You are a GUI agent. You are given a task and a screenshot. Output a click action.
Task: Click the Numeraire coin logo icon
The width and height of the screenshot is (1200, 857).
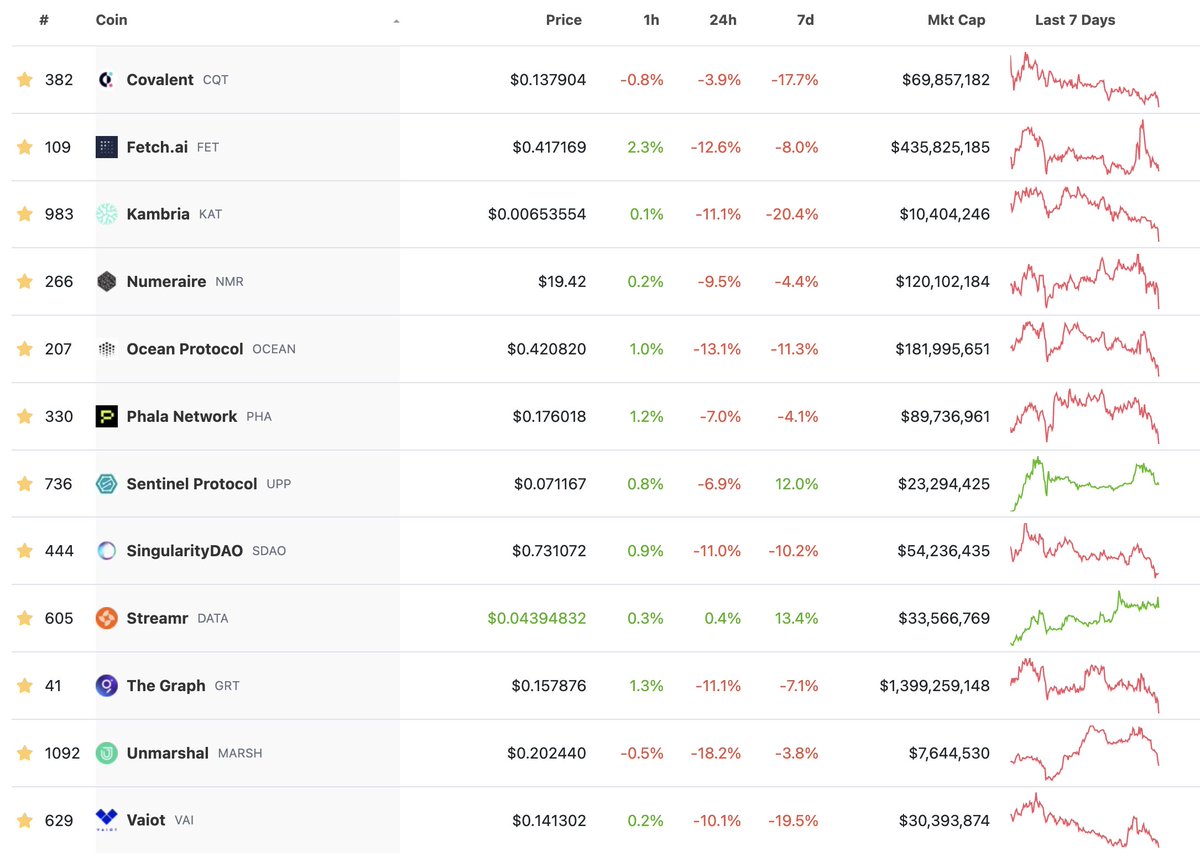pyautogui.click(x=106, y=282)
